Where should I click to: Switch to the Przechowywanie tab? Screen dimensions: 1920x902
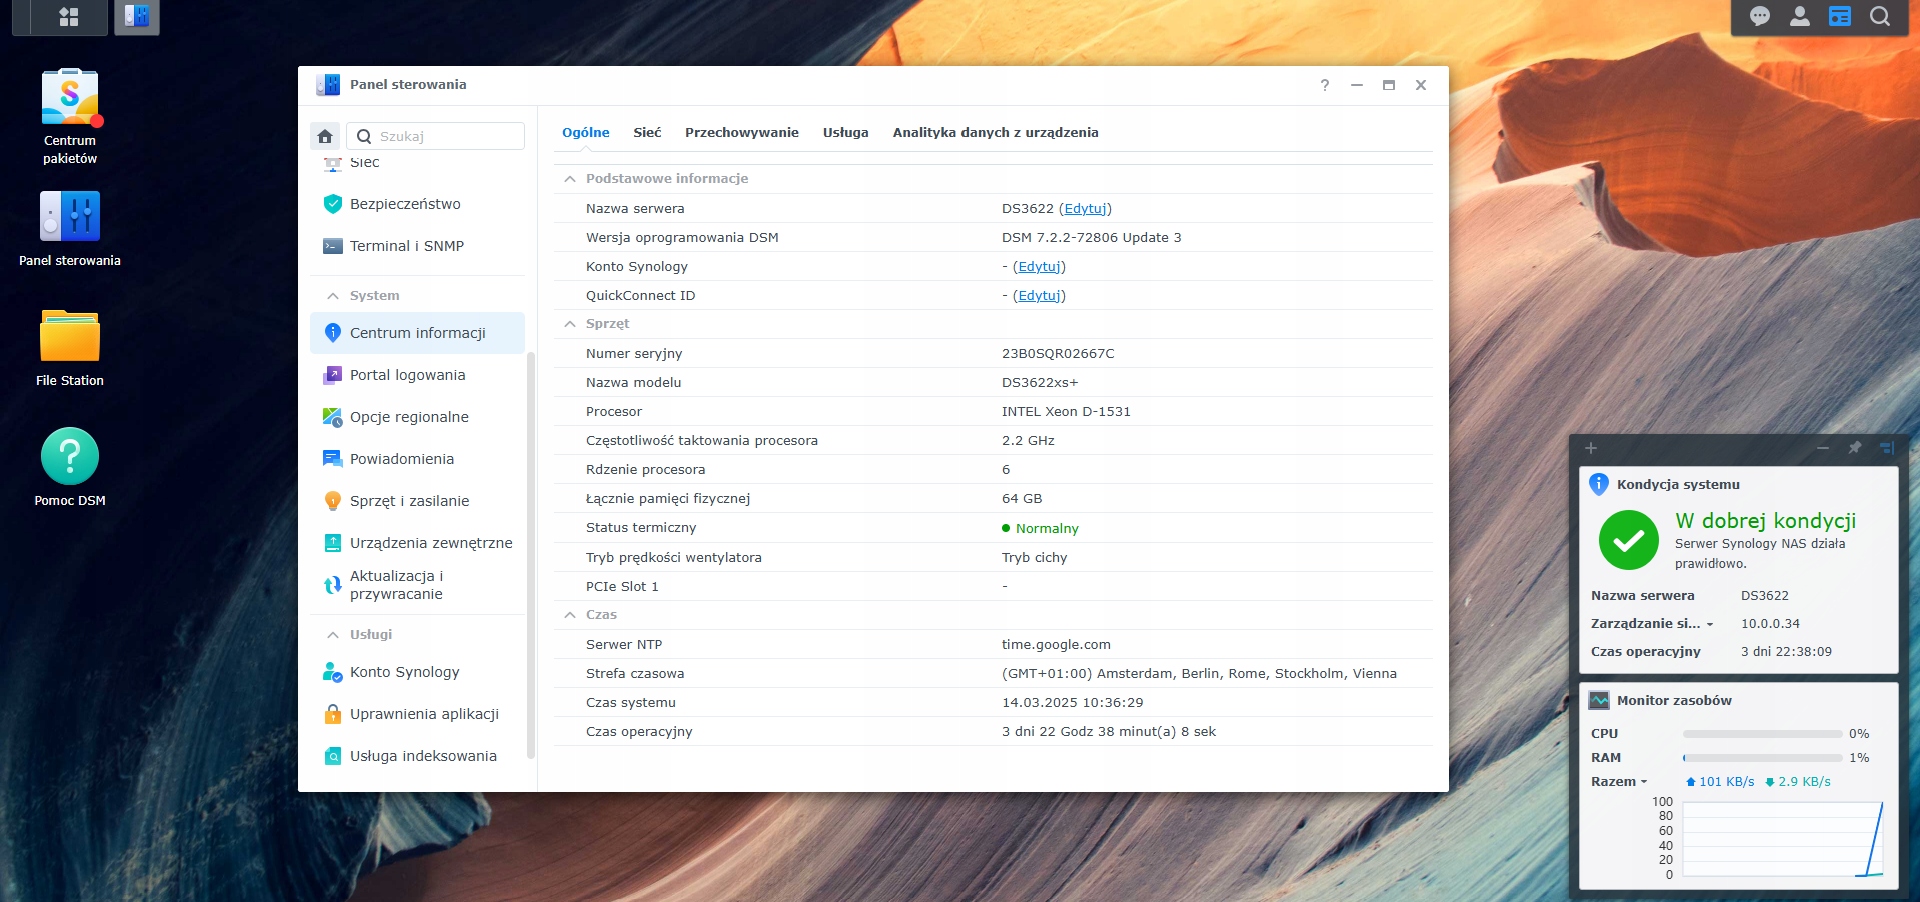click(742, 132)
